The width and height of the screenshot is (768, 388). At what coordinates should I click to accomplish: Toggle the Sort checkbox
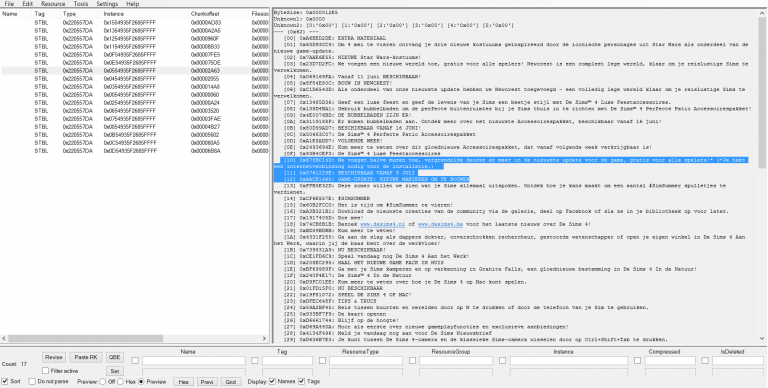(5, 381)
